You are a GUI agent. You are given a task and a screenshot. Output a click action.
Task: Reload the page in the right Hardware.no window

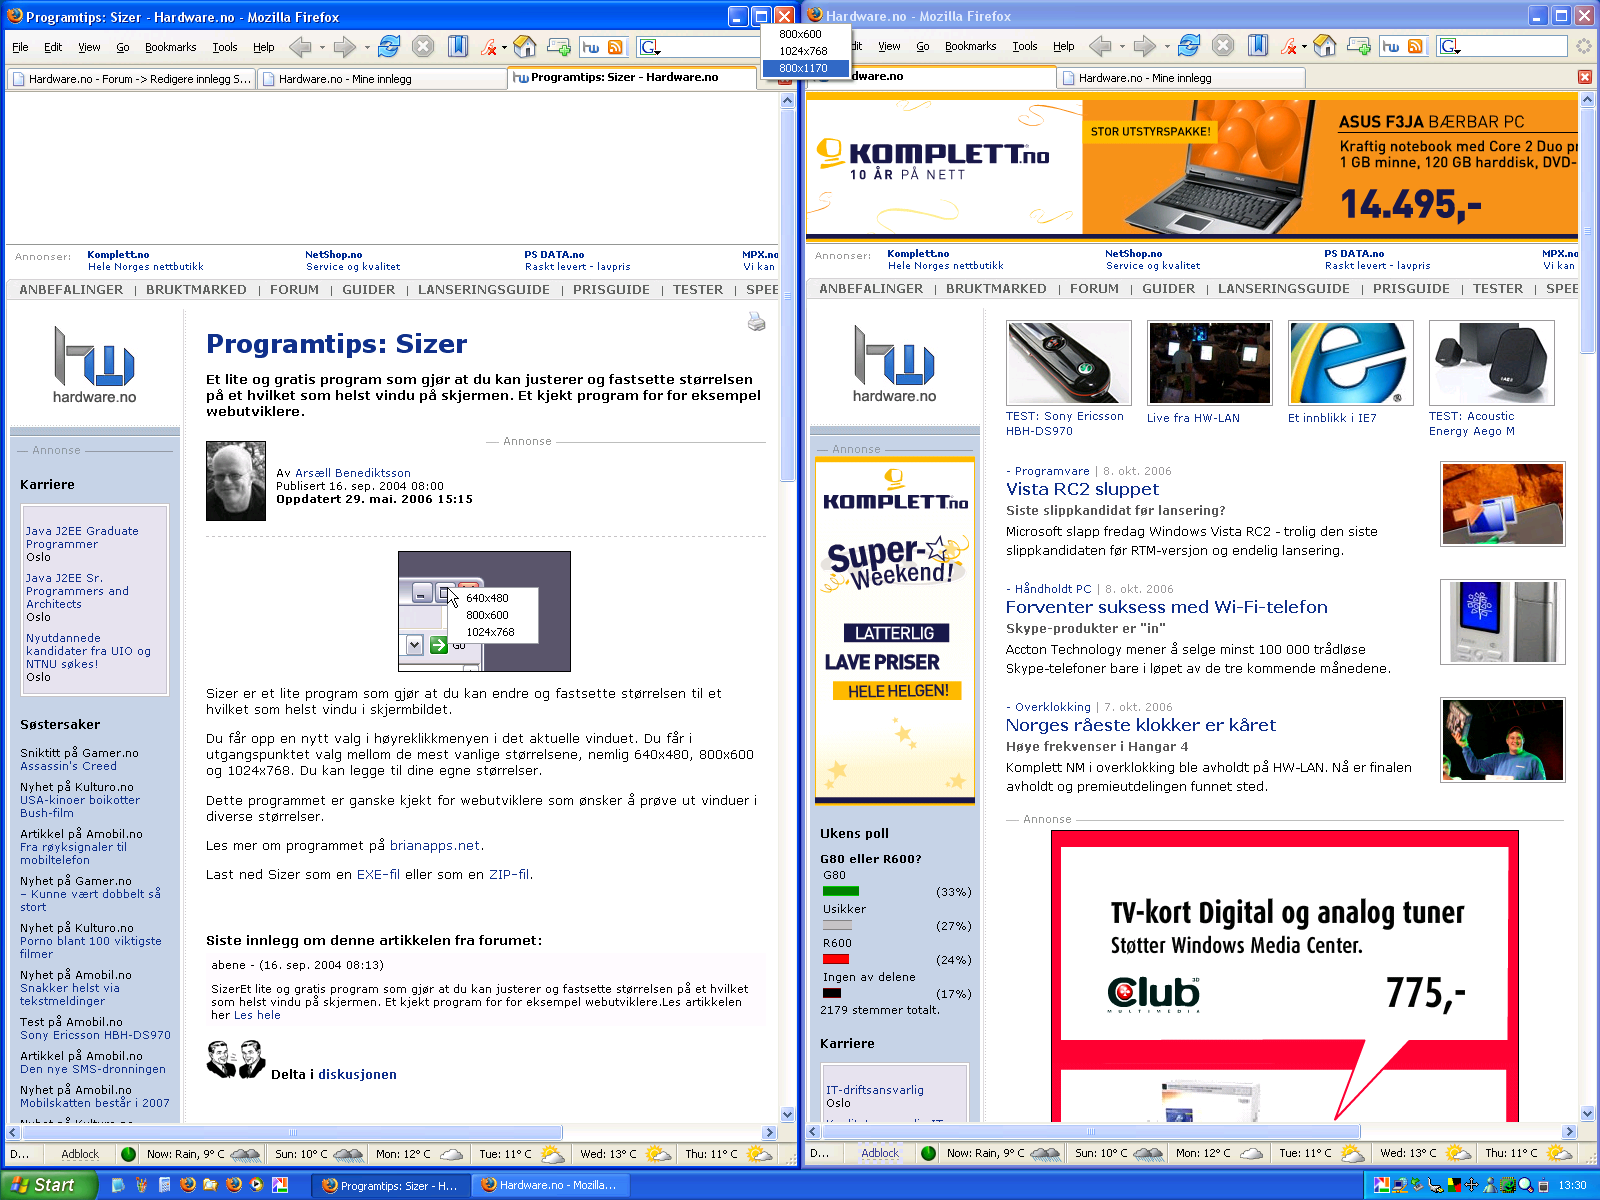[1189, 45]
